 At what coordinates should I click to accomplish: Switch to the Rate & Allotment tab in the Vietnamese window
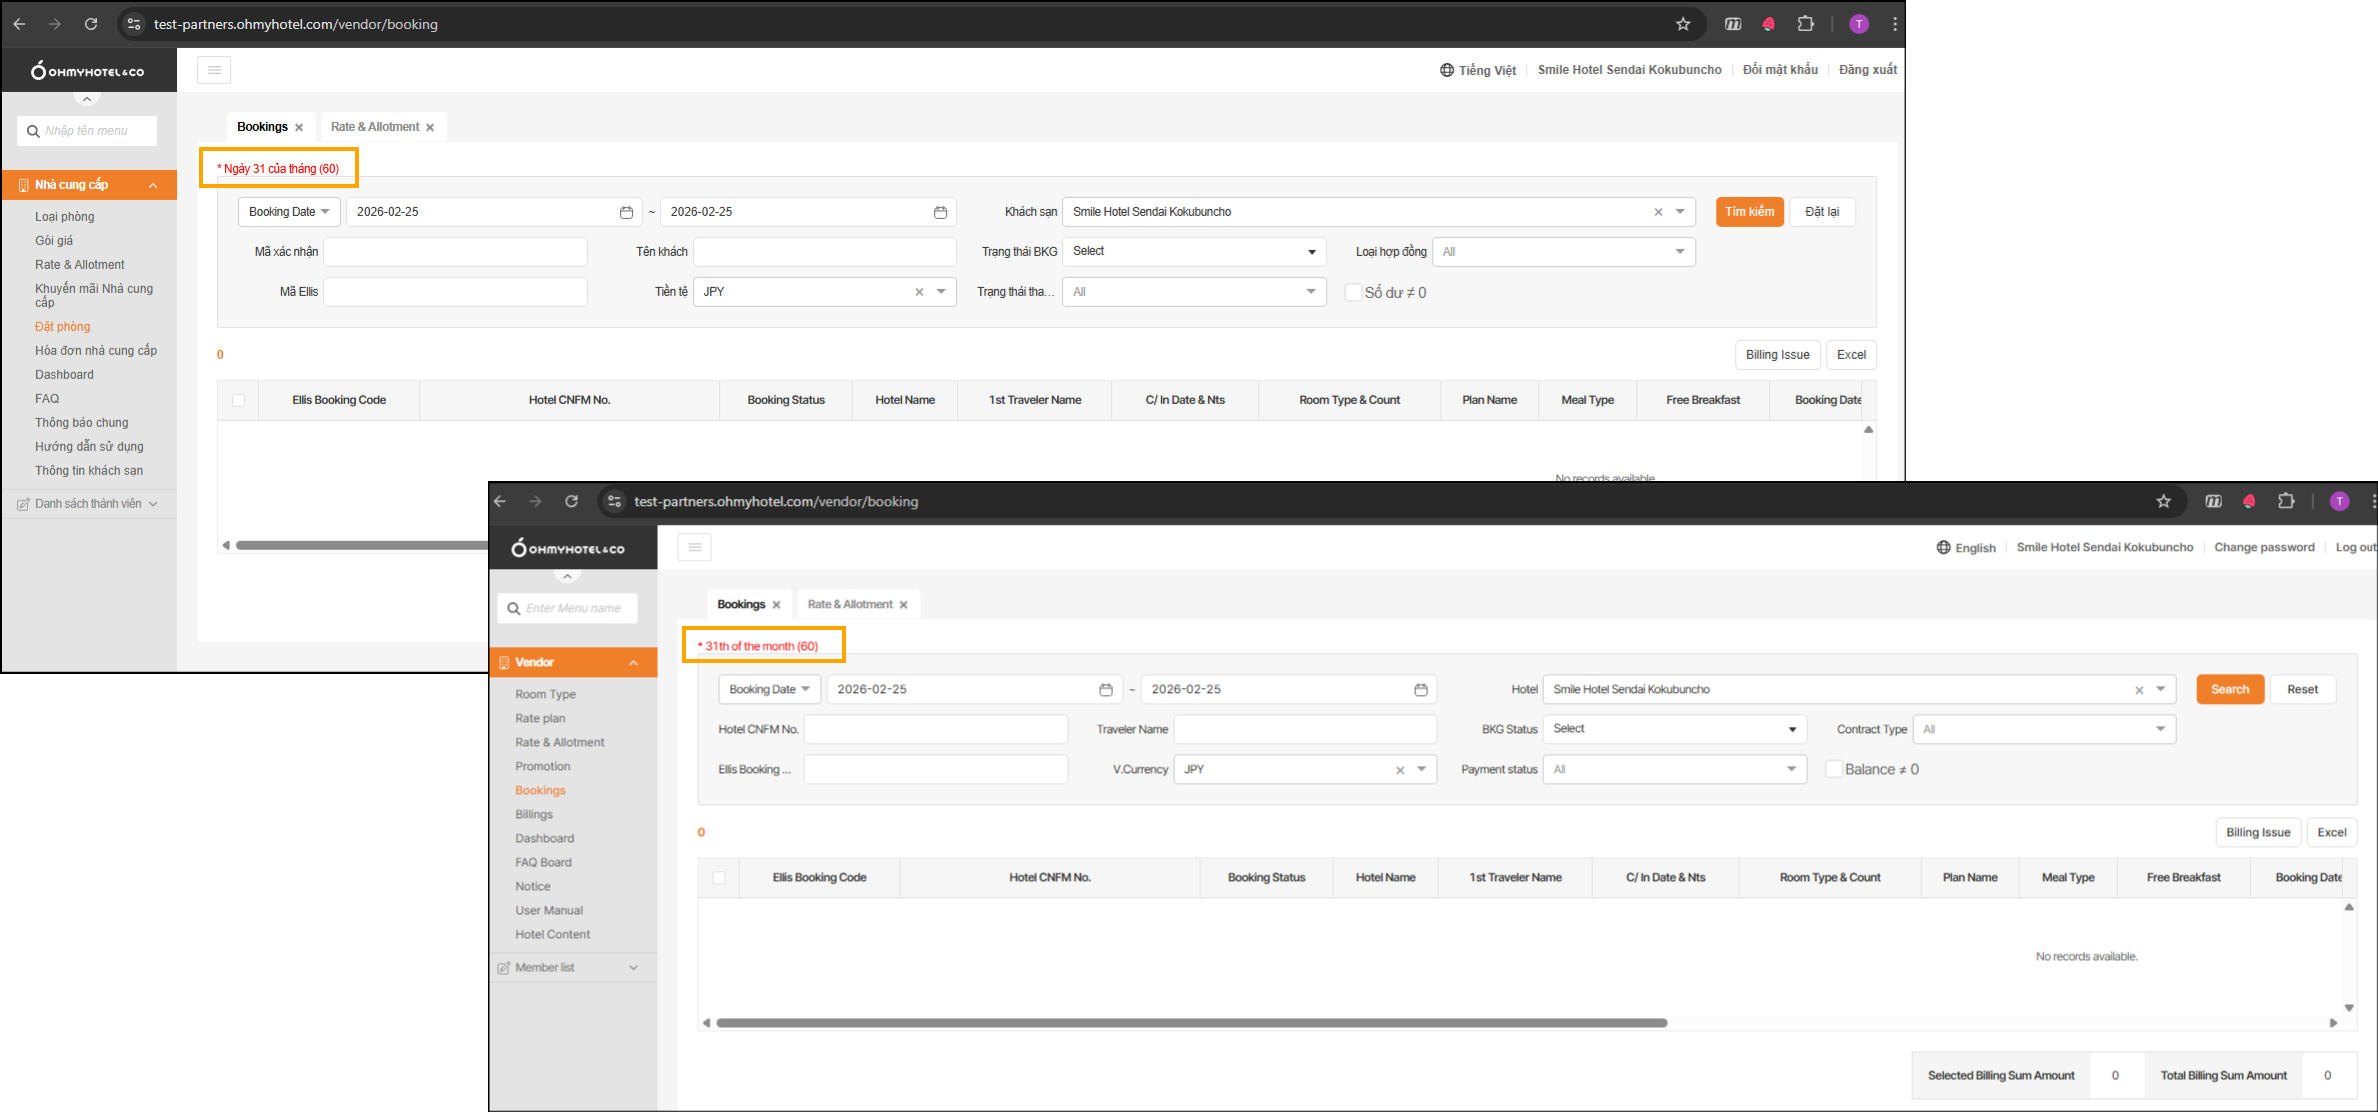tap(375, 127)
